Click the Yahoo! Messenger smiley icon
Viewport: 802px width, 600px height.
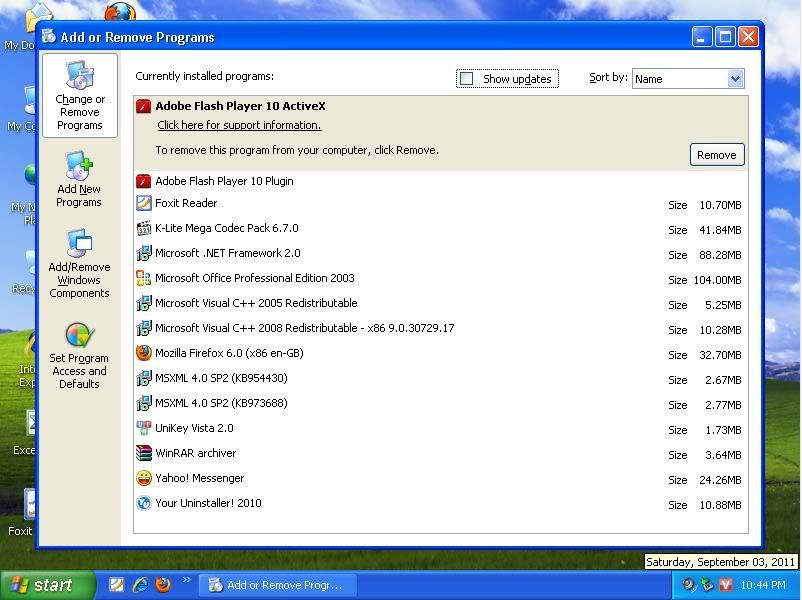(143, 478)
